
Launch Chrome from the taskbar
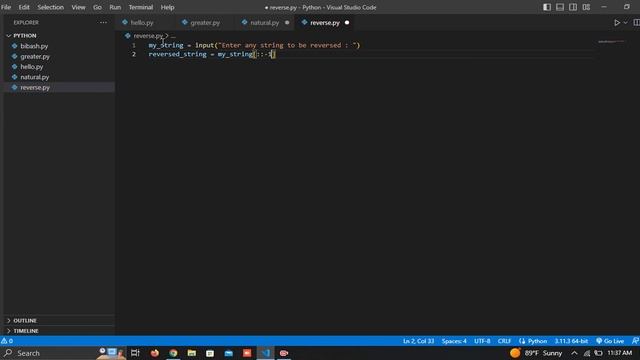(173, 353)
